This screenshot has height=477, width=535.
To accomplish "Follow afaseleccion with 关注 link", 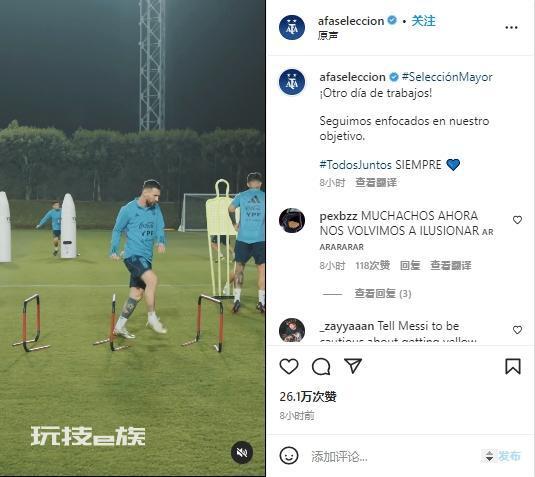I will 423,21.
